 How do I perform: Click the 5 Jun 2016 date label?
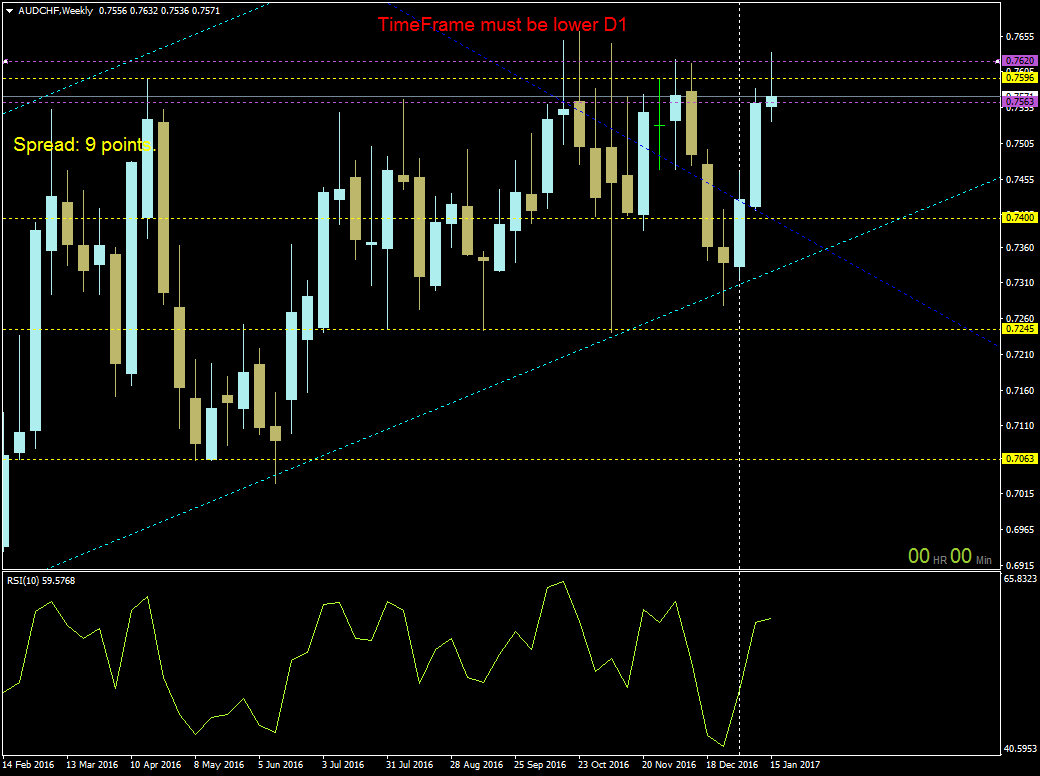click(283, 765)
